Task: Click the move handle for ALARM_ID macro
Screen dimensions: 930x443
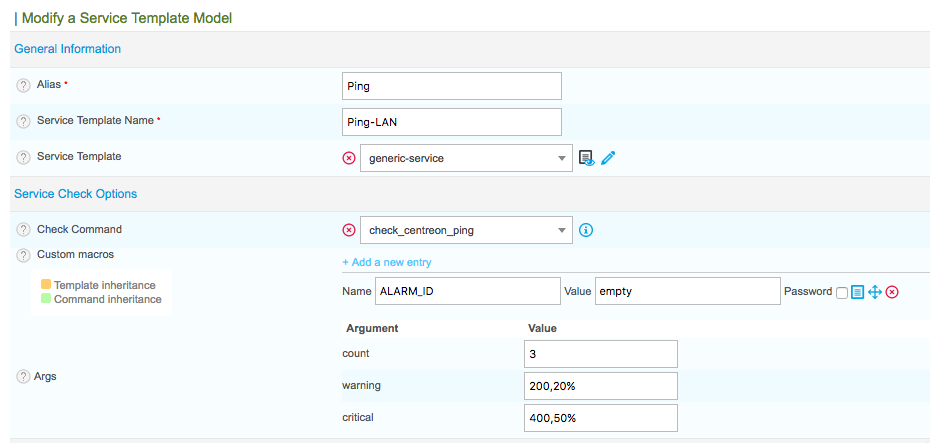Action: pos(874,292)
